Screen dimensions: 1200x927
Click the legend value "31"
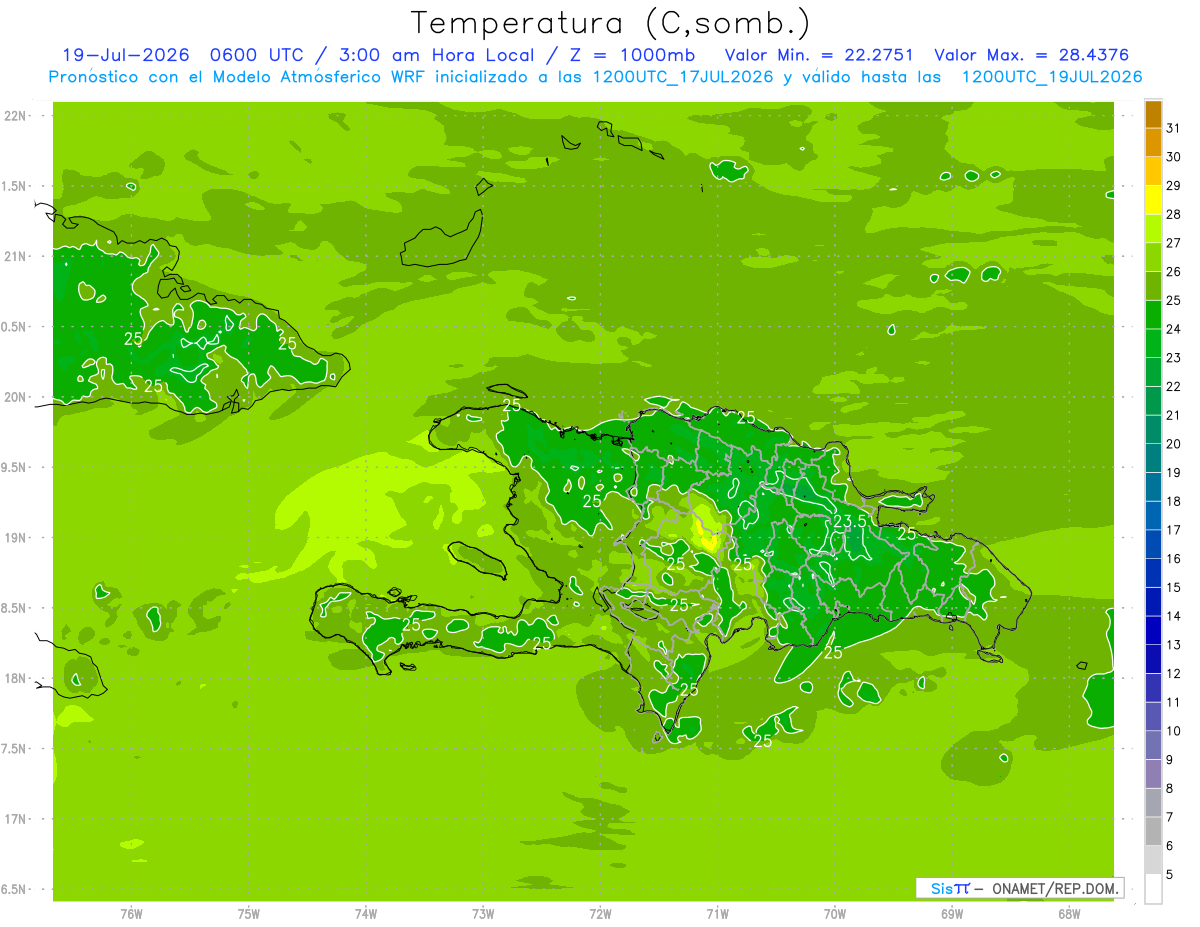[1174, 128]
